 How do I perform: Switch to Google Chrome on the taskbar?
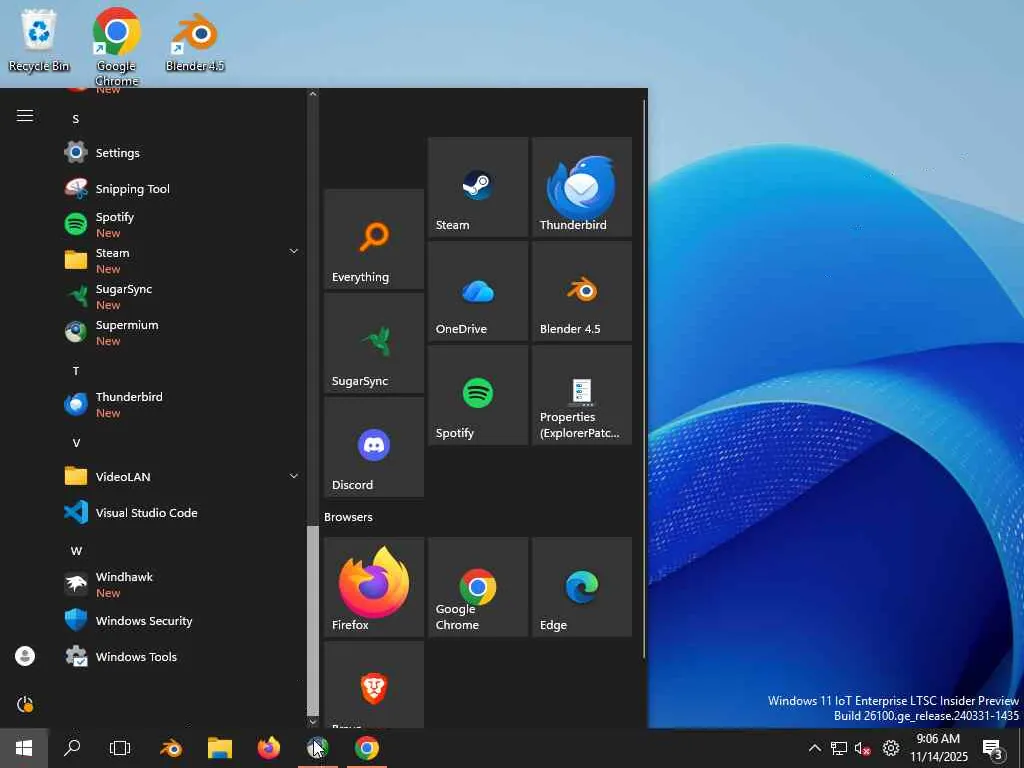click(x=367, y=748)
